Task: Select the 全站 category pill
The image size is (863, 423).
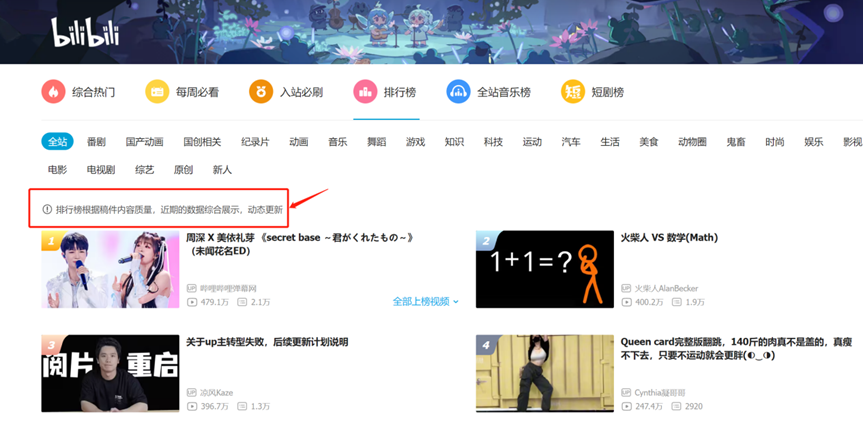Action: [57, 142]
